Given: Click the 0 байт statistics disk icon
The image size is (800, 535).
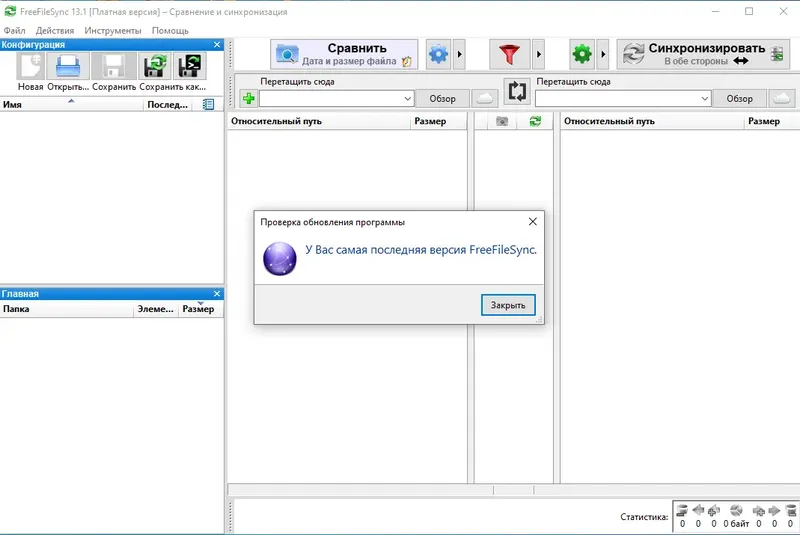Looking at the screenshot, I should 736,510.
